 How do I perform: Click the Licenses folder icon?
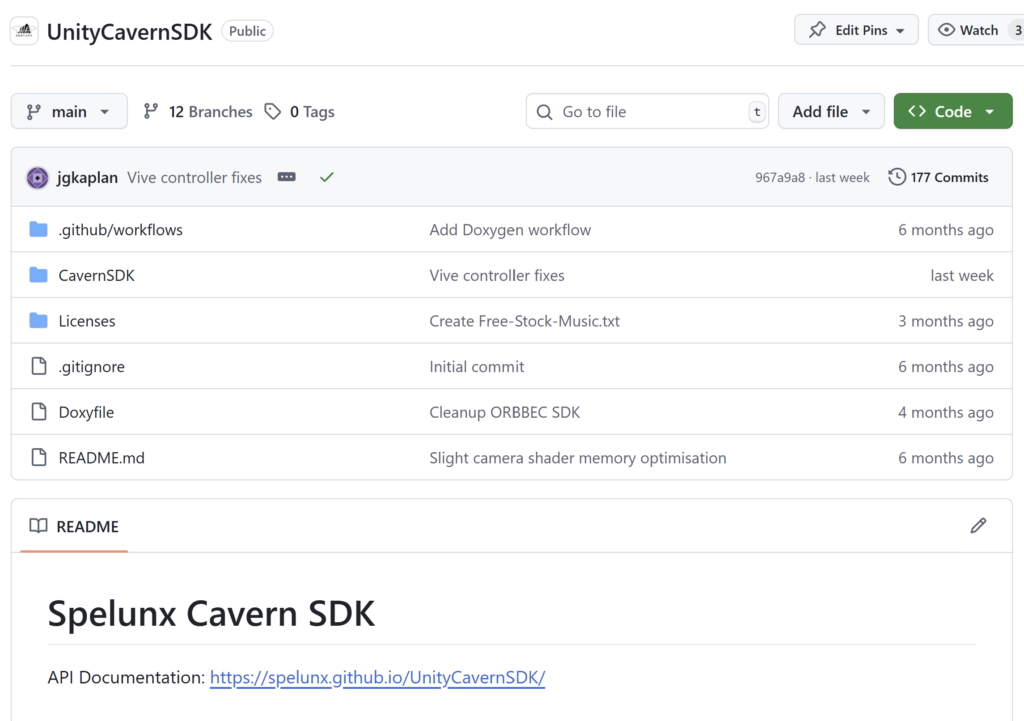pos(39,321)
